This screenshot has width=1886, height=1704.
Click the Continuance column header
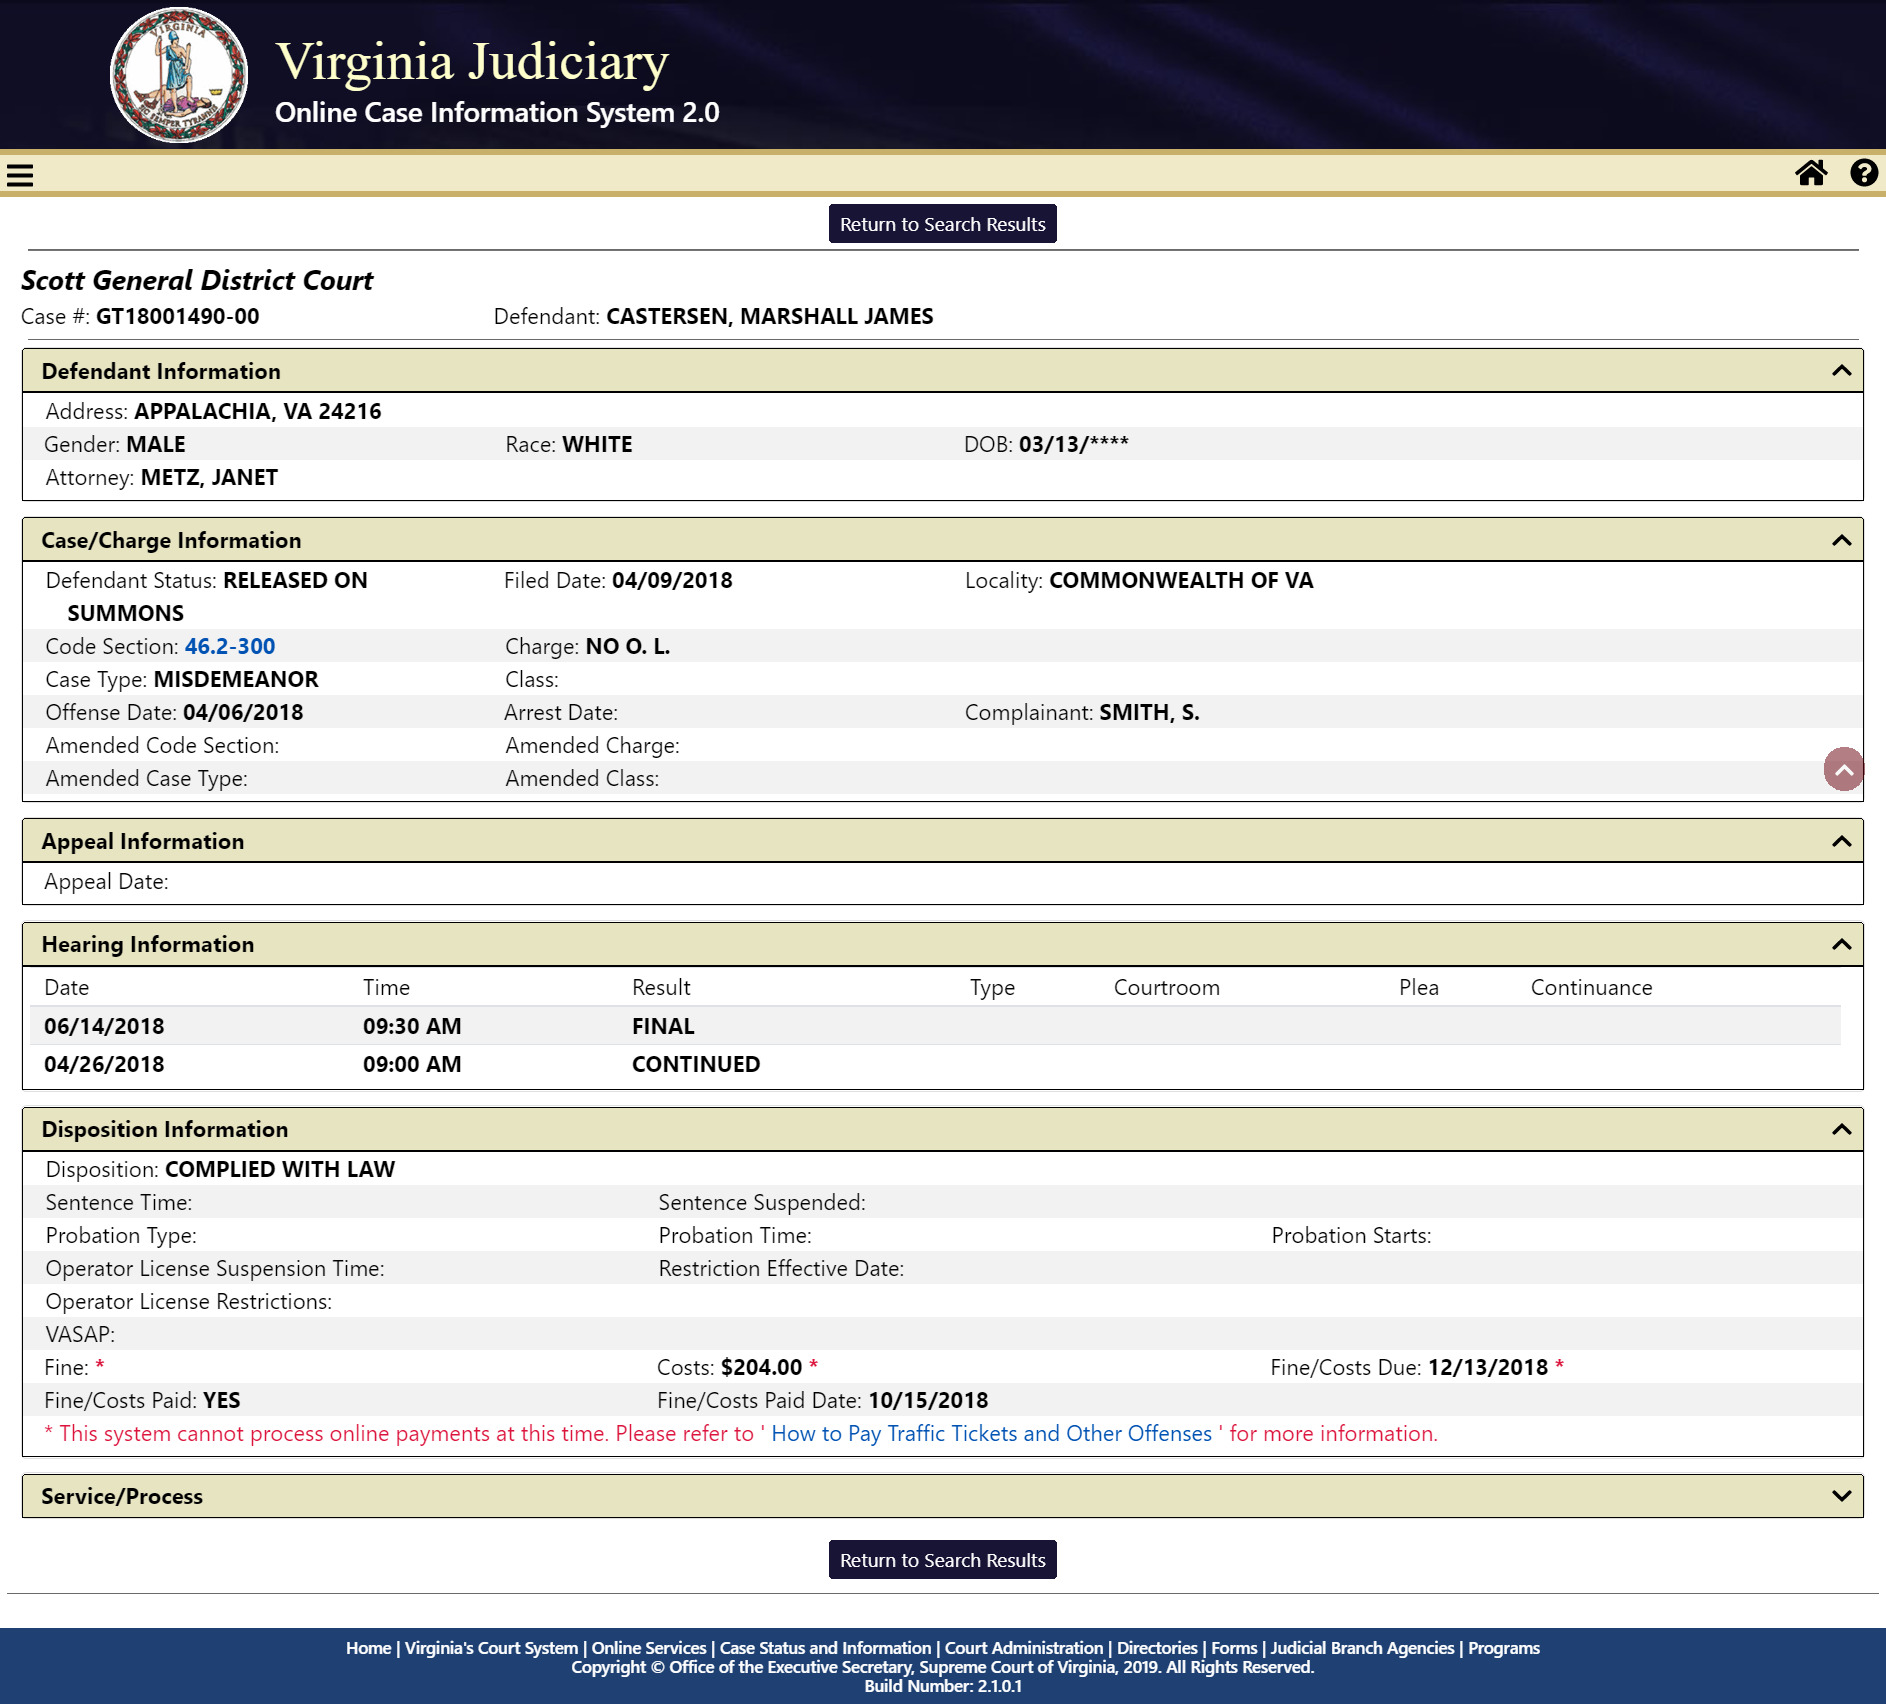click(1591, 987)
